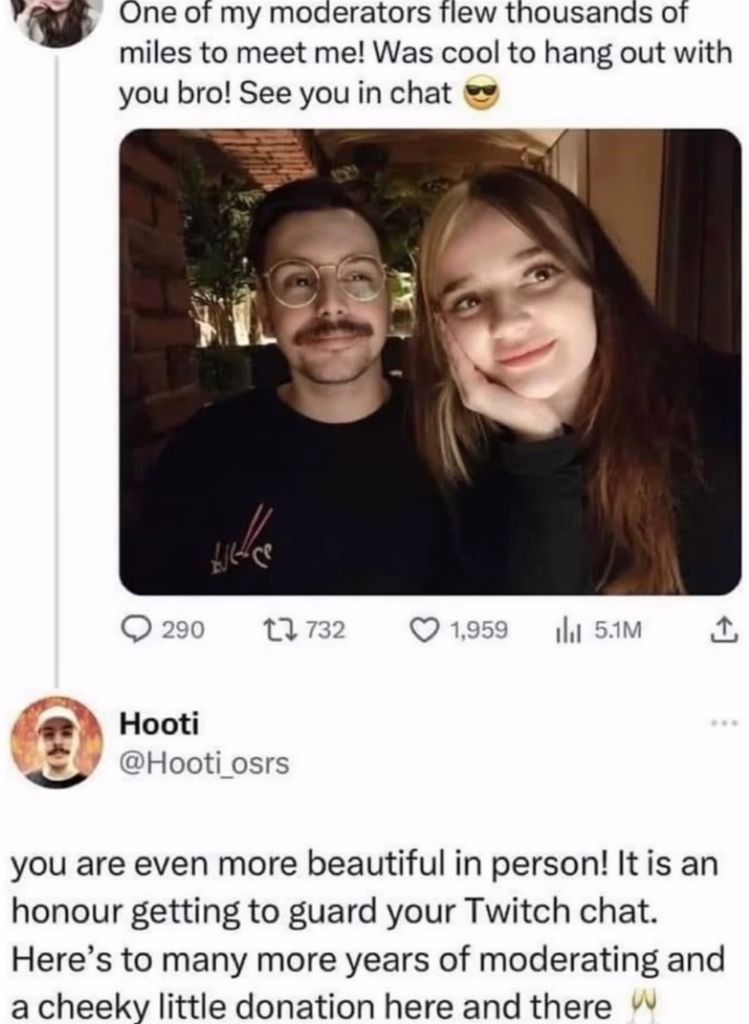Click the reply speech bubble icon
The image size is (749, 1024).
(x=138, y=630)
